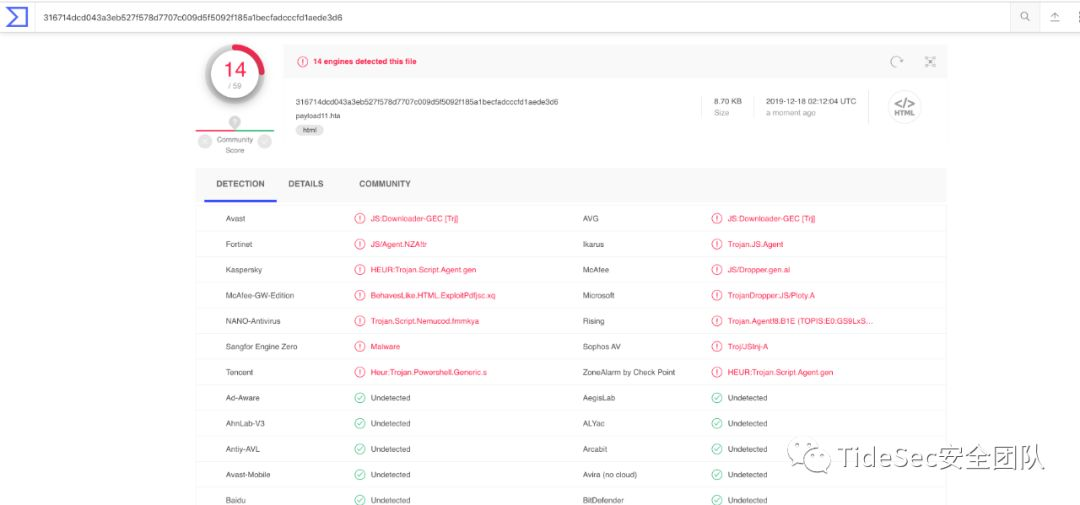Click the html tag label
The height and width of the screenshot is (505, 1080).
(309, 131)
